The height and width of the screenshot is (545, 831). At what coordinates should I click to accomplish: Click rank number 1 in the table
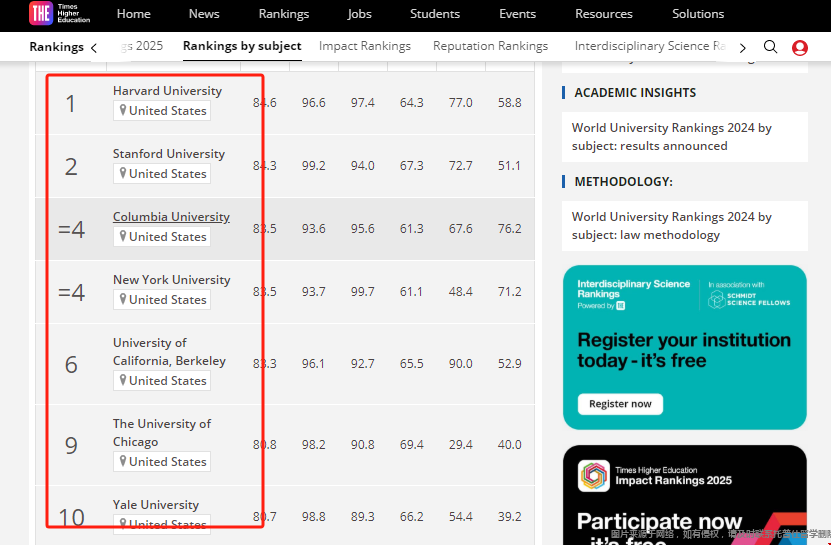click(x=70, y=103)
